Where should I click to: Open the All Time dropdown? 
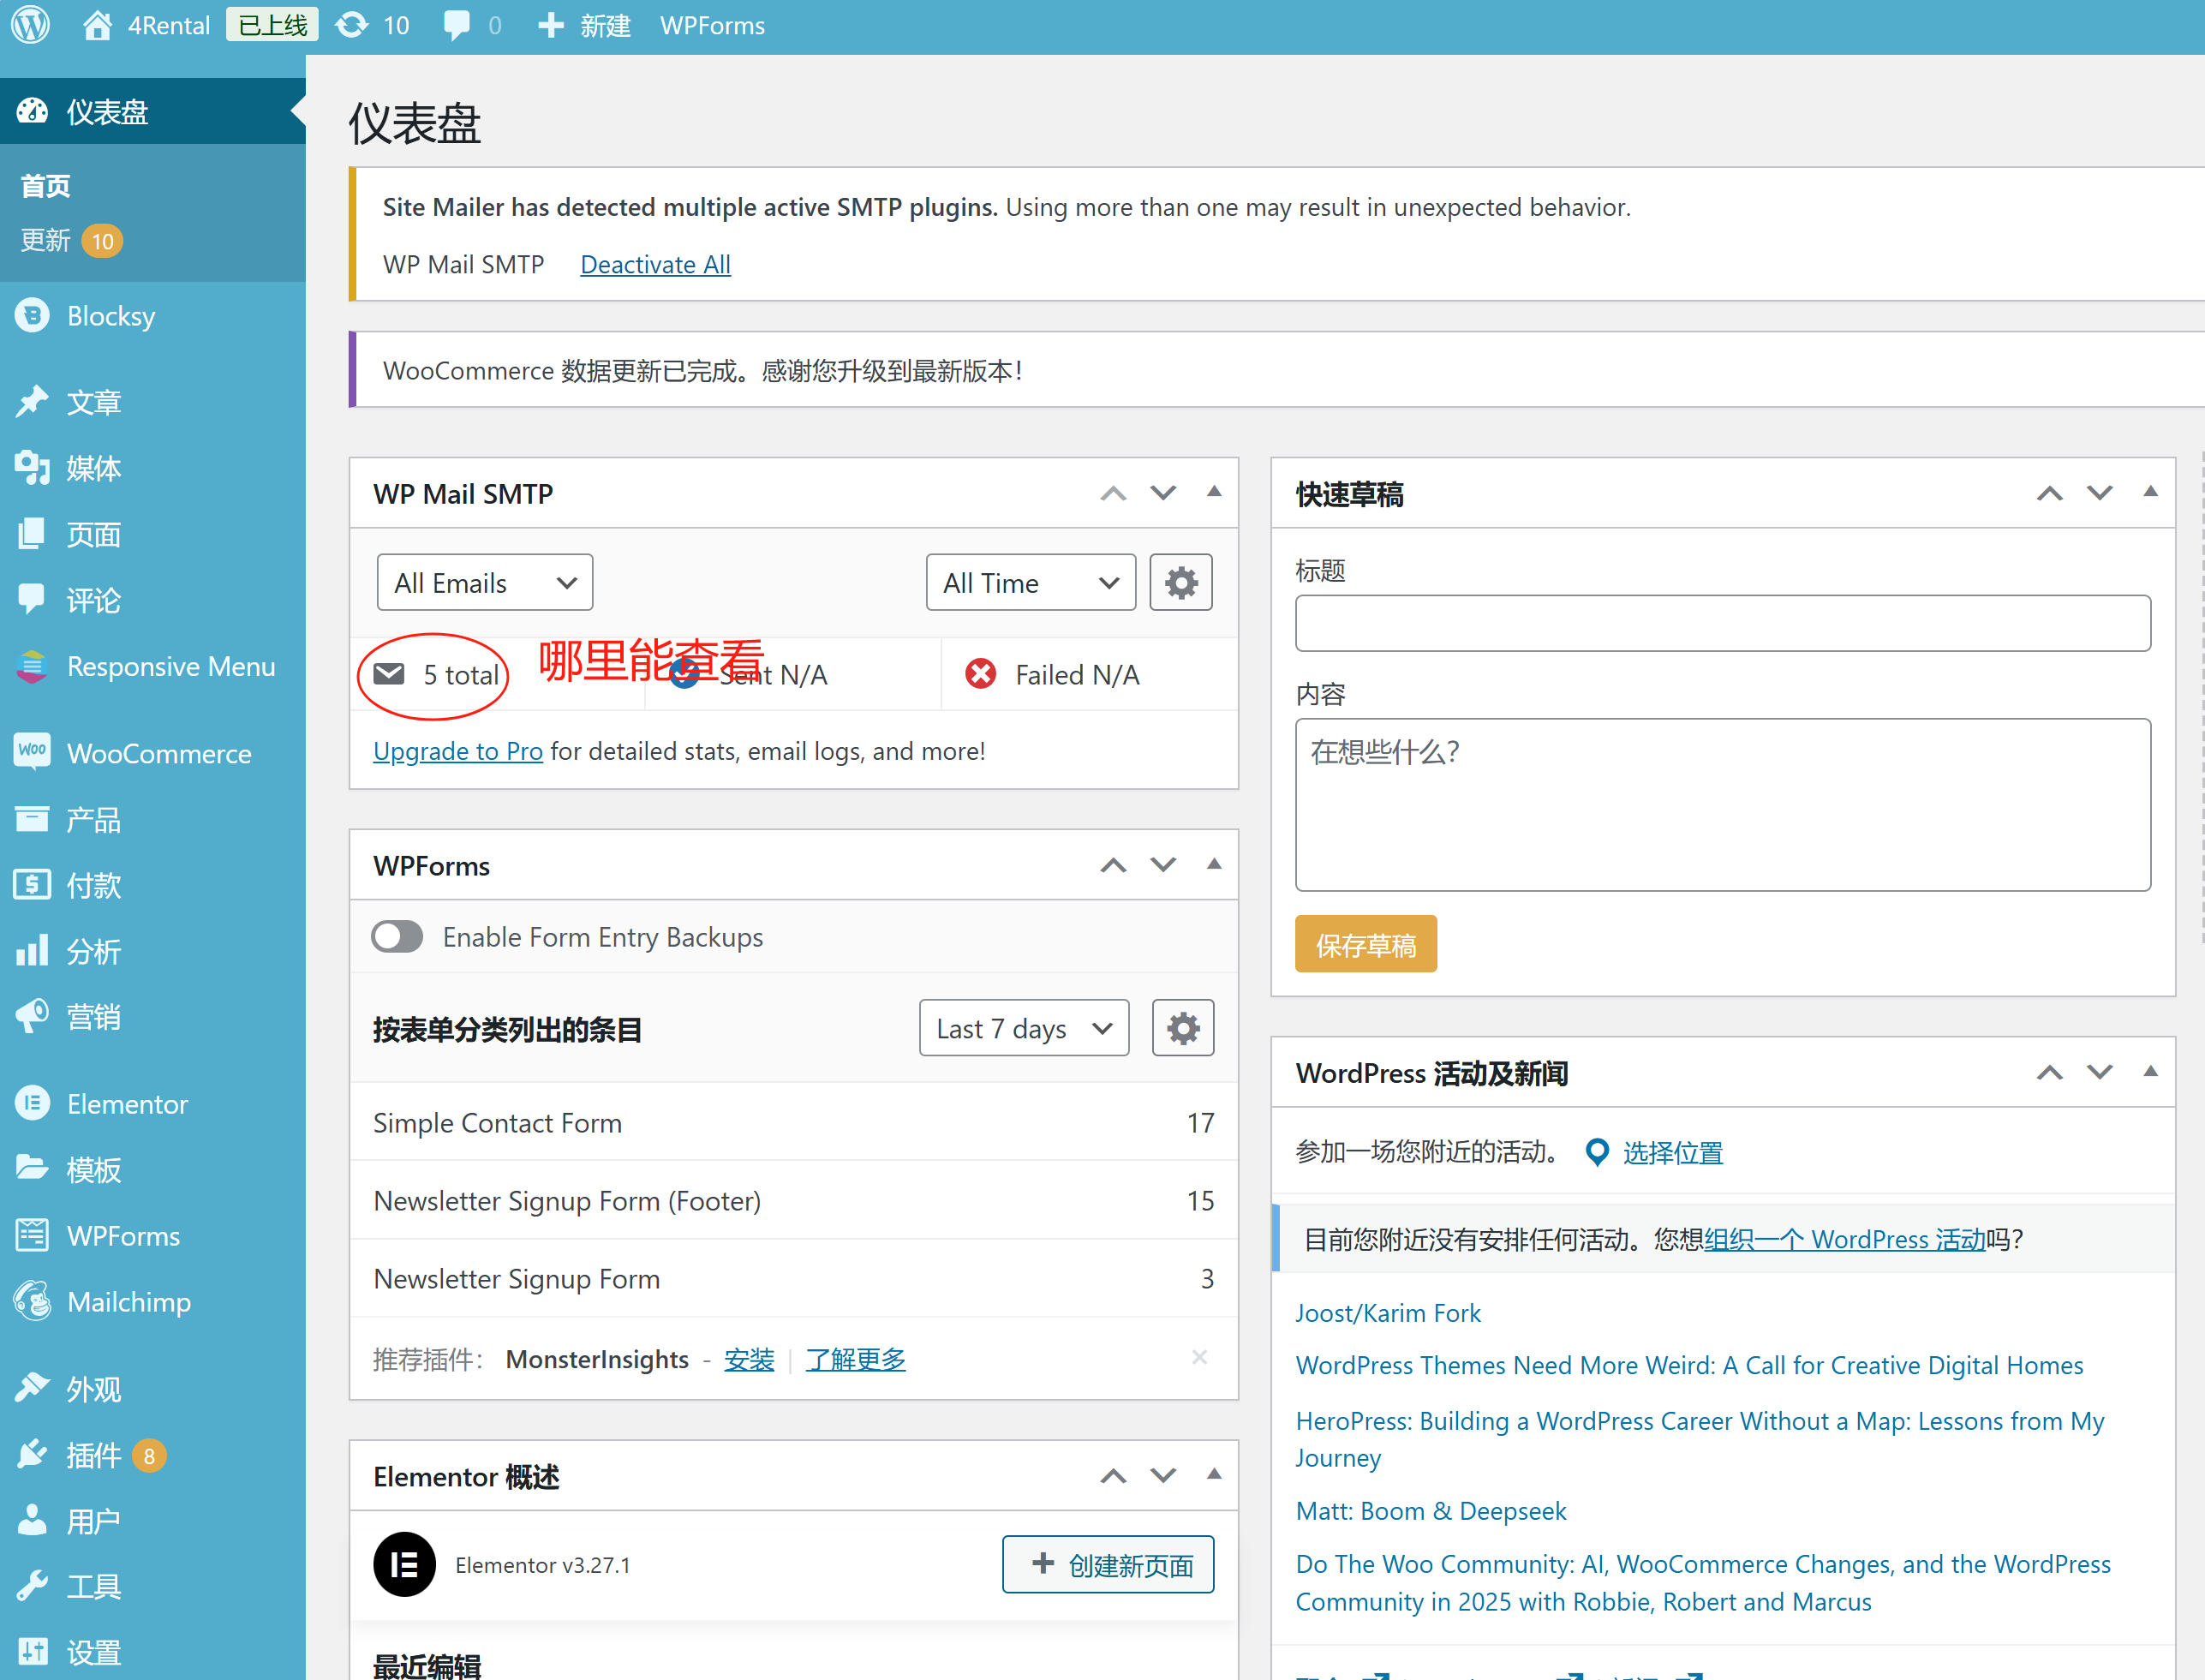coord(1031,582)
